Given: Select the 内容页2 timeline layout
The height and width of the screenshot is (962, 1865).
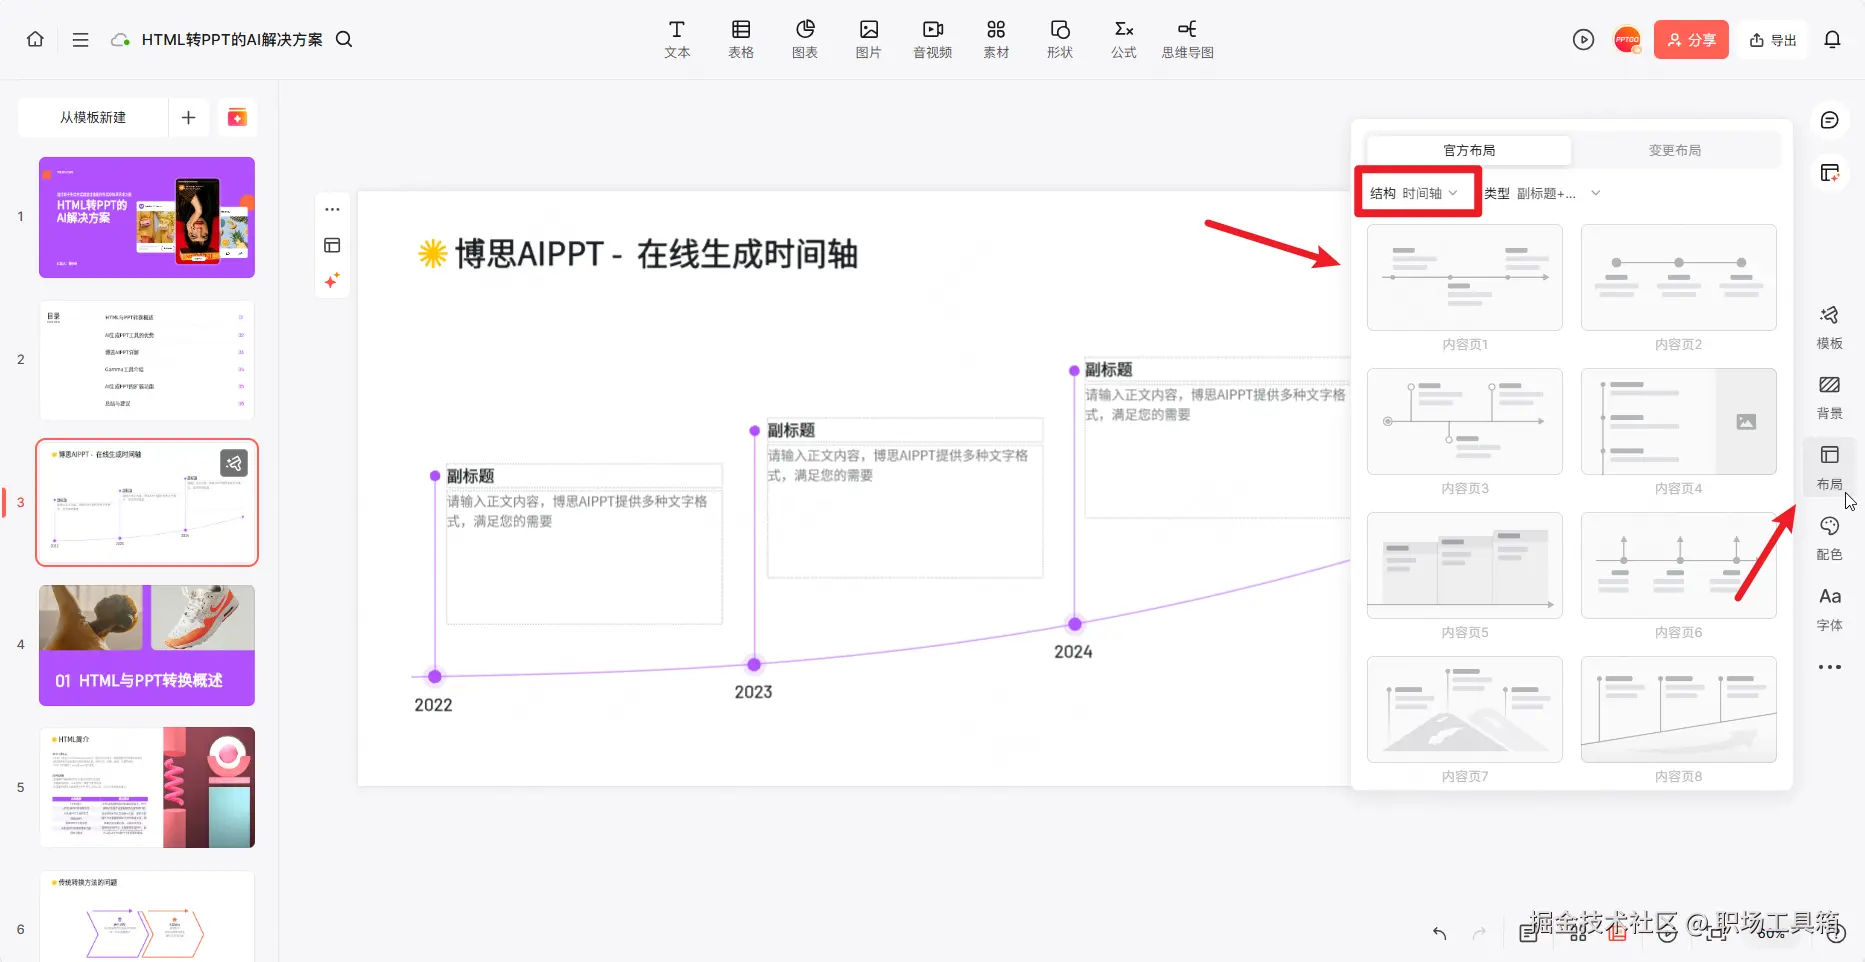Looking at the screenshot, I should [x=1679, y=278].
